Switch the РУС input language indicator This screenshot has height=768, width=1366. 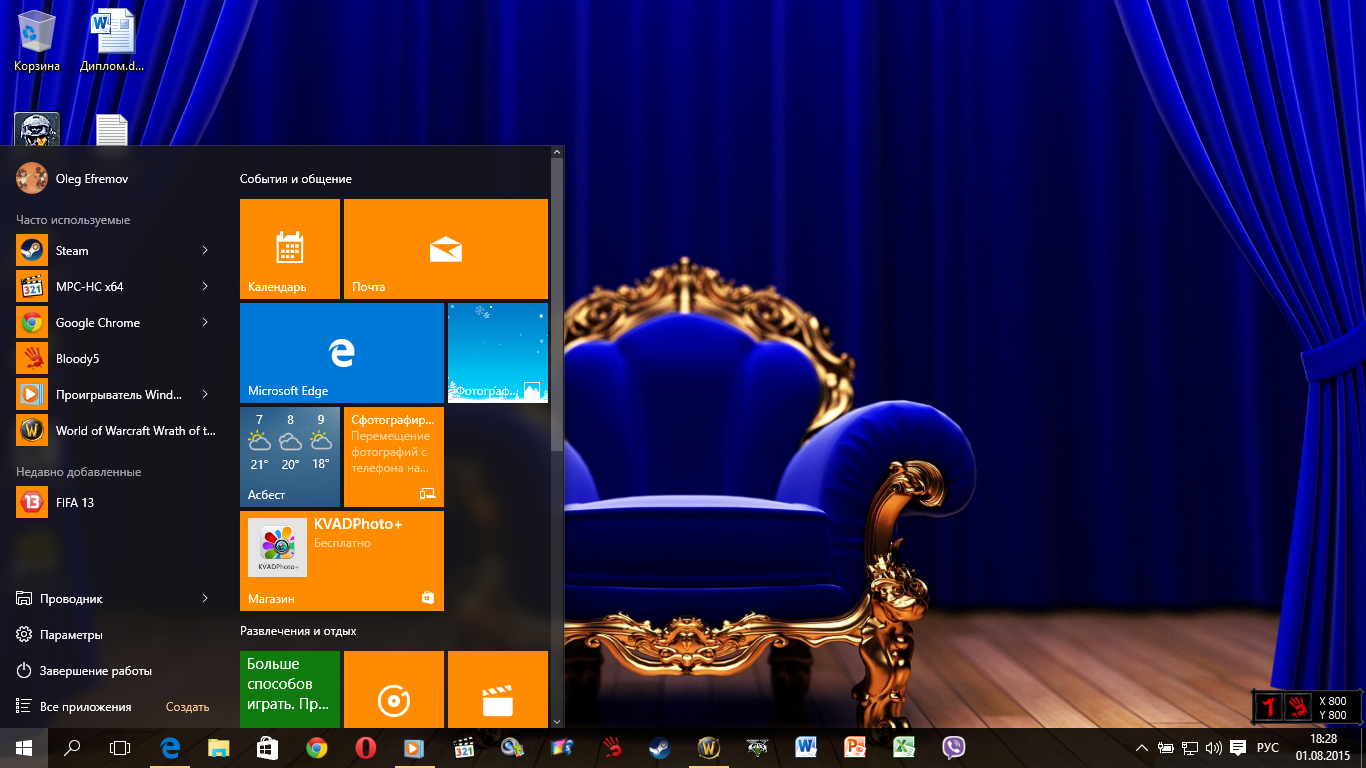[x=1267, y=748]
